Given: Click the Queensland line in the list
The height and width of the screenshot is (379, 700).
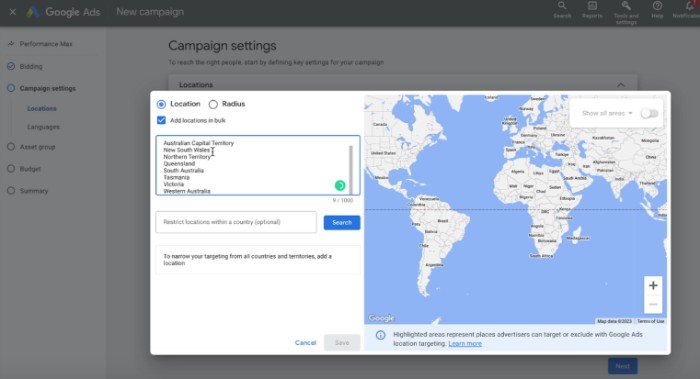Looking at the screenshot, I should pos(179,163).
